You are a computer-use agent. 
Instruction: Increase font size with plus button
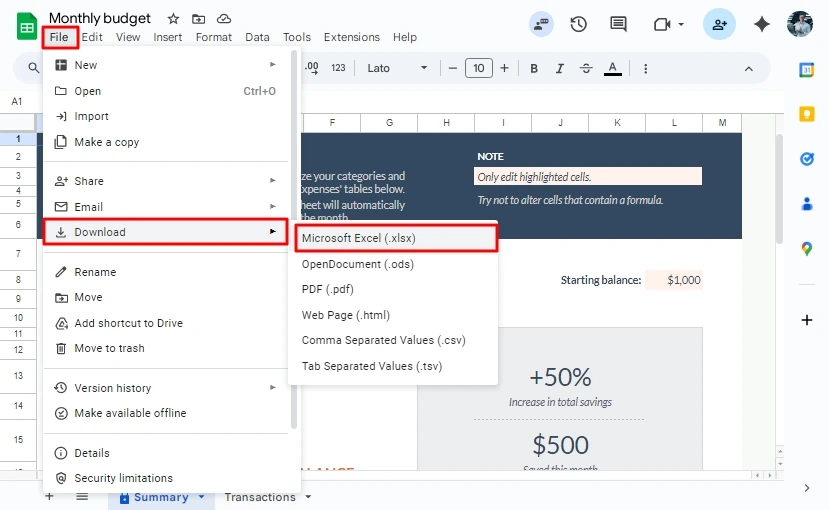pyautogui.click(x=504, y=68)
